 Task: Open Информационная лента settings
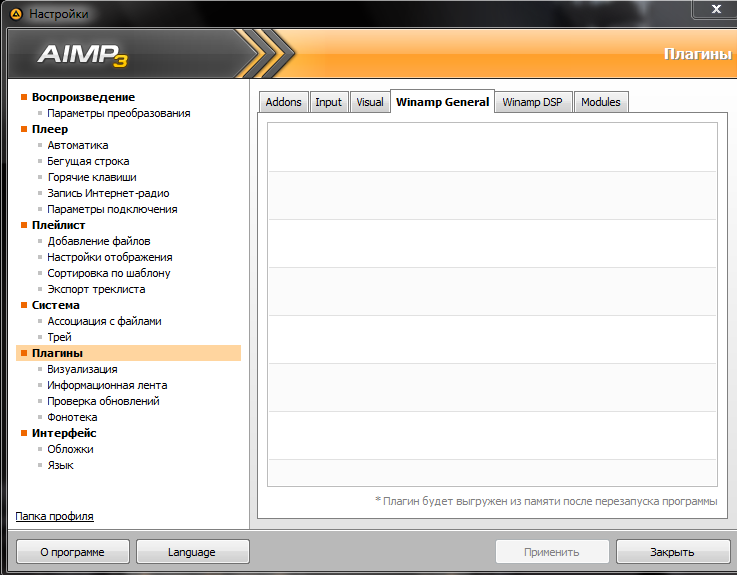(x=107, y=385)
